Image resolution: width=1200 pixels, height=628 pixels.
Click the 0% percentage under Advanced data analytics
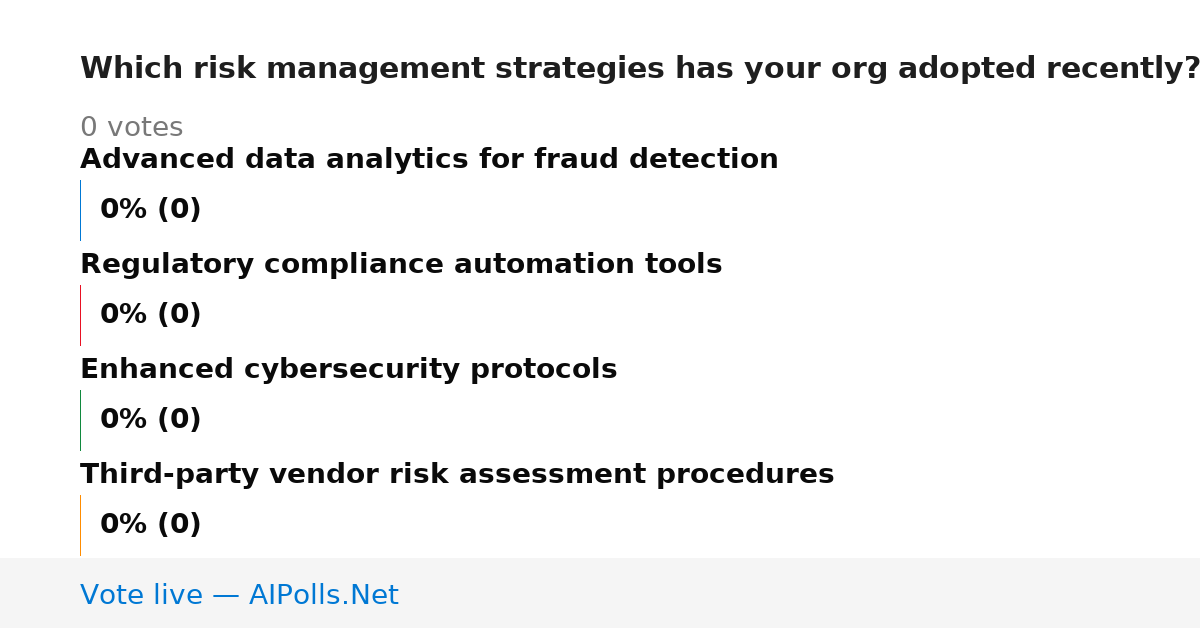pyautogui.click(x=124, y=210)
